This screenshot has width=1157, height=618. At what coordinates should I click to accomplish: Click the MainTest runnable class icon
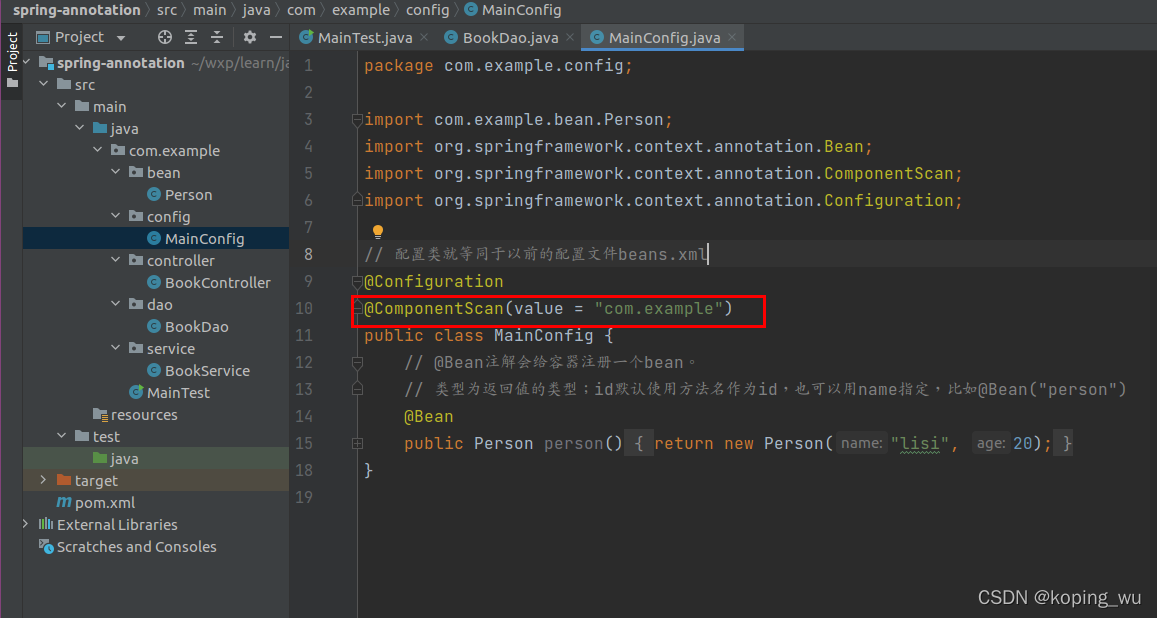point(137,392)
